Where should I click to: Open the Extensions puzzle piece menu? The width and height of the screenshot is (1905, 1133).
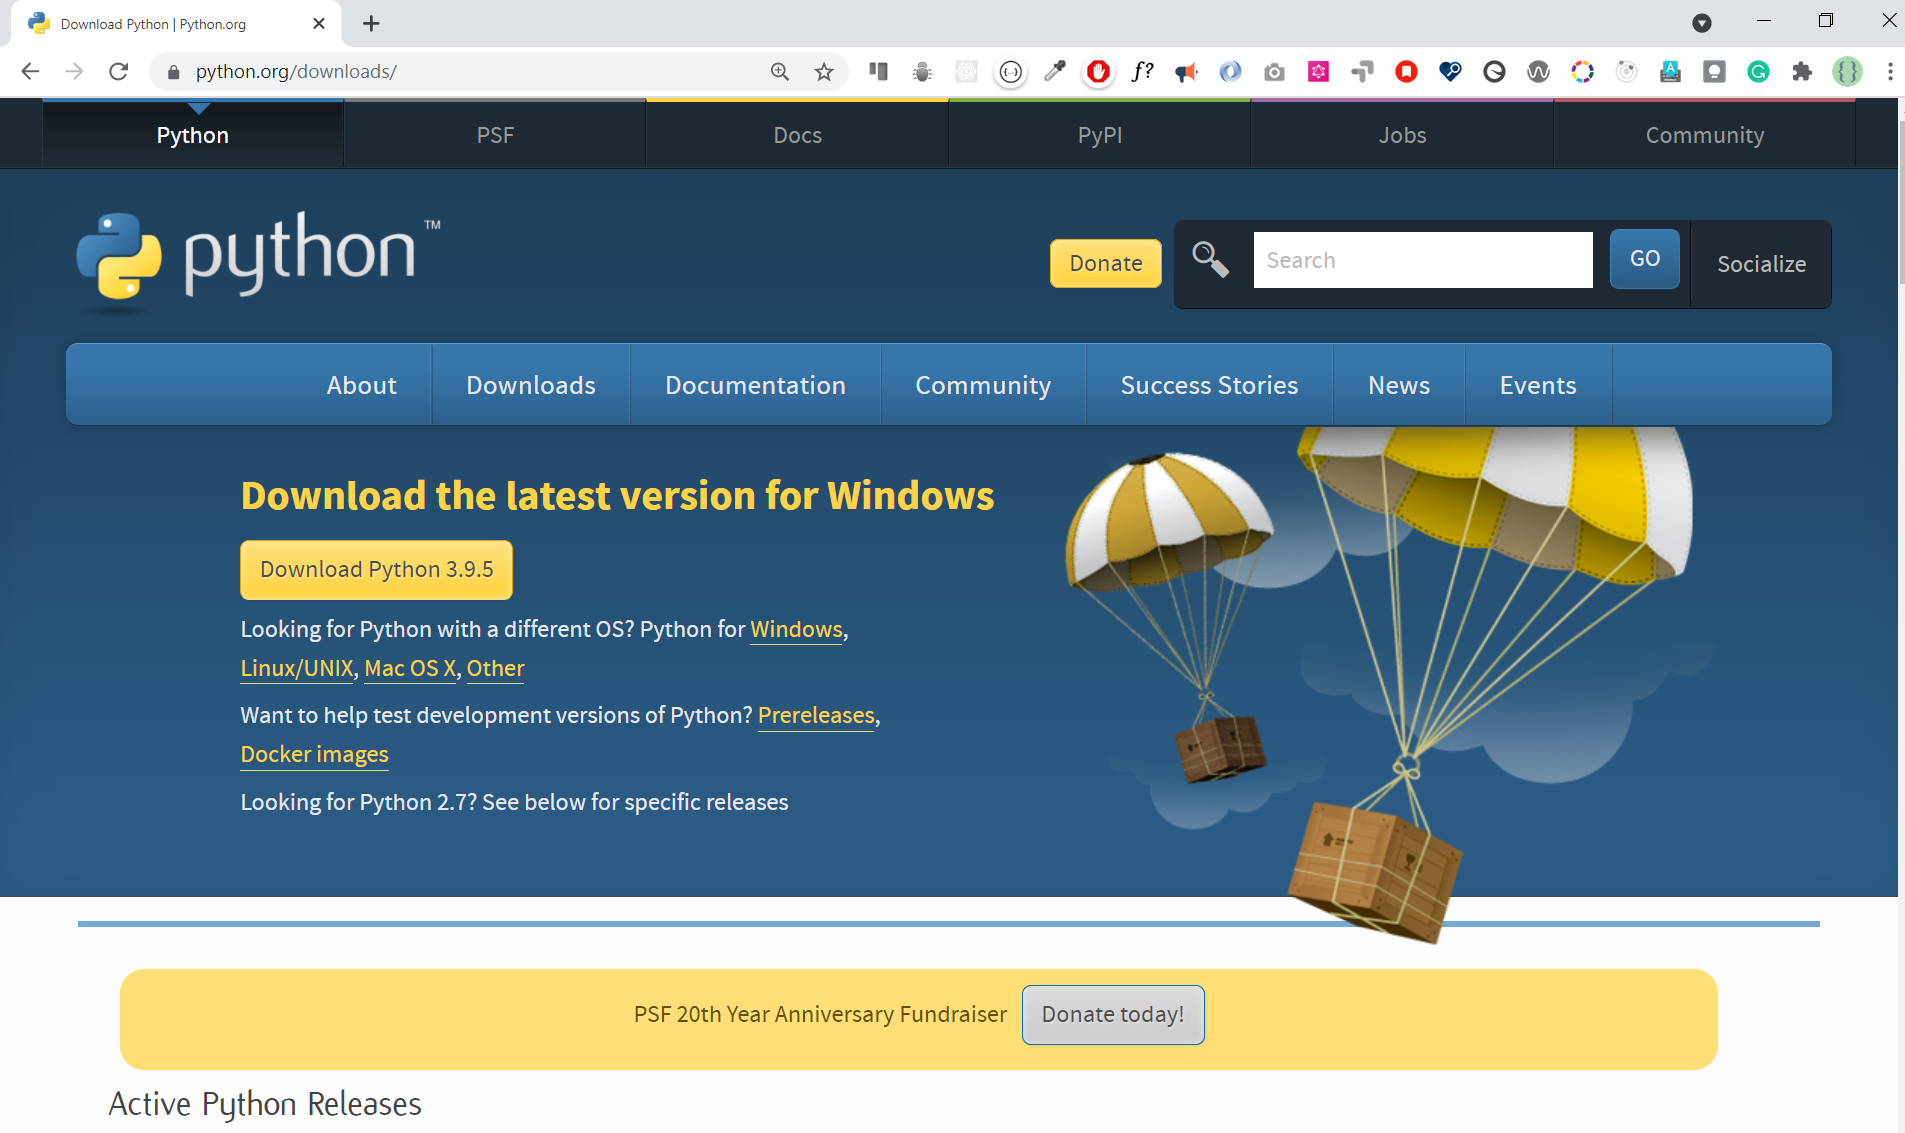1802,71
